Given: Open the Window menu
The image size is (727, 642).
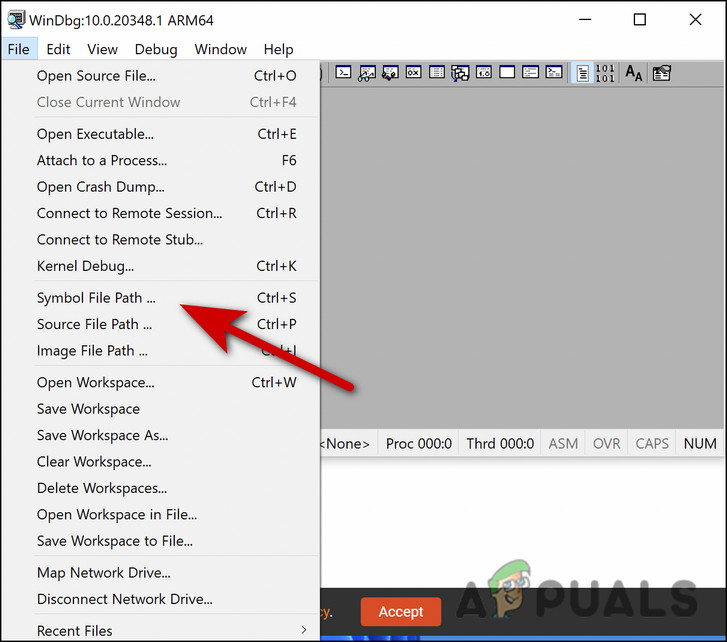Looking at the screenshot, I should [x=220, y=49].
